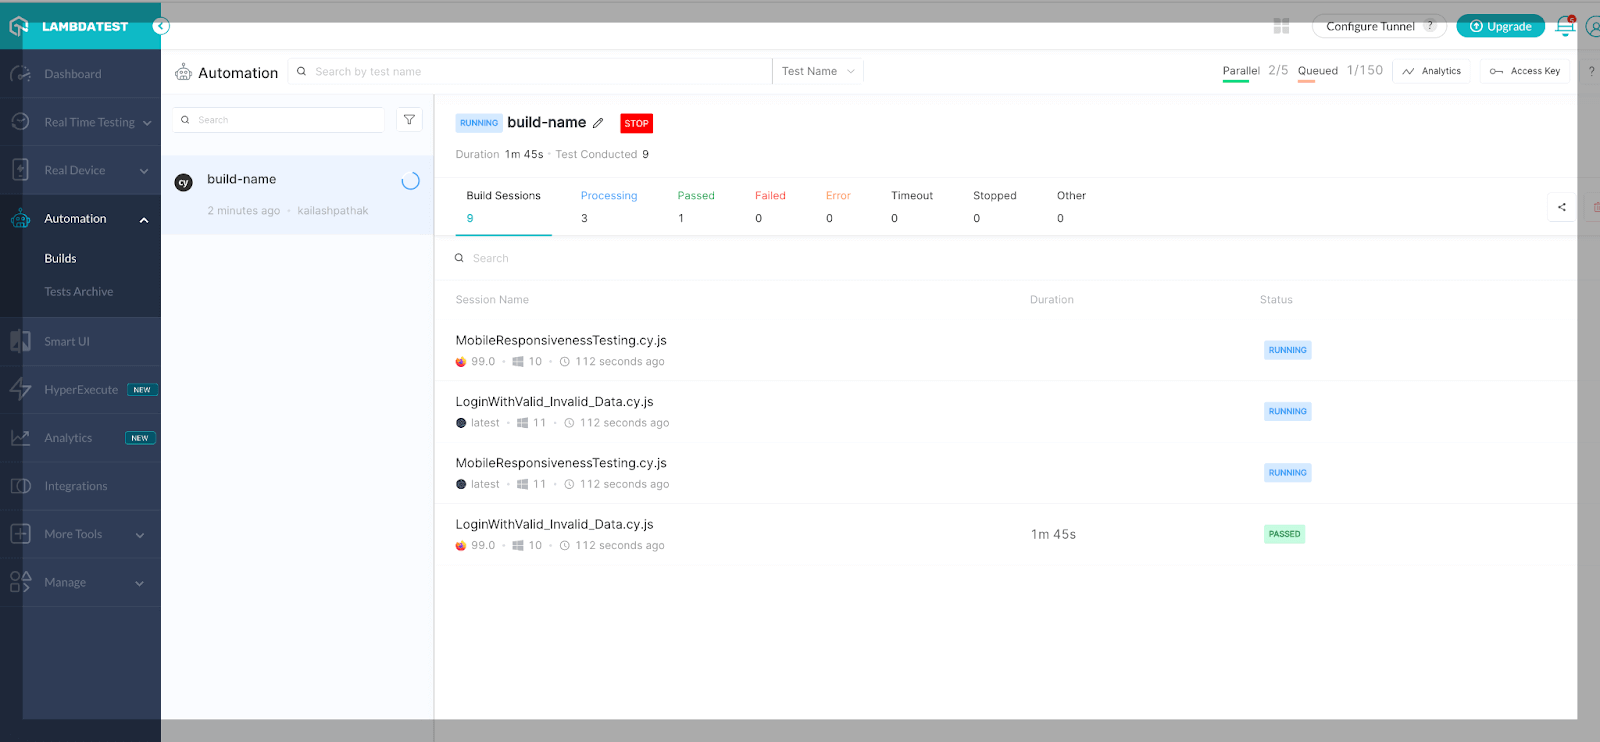Click the Smart UI icon
The width and height of the screenshot is (1600, 742).
[20, 341]
